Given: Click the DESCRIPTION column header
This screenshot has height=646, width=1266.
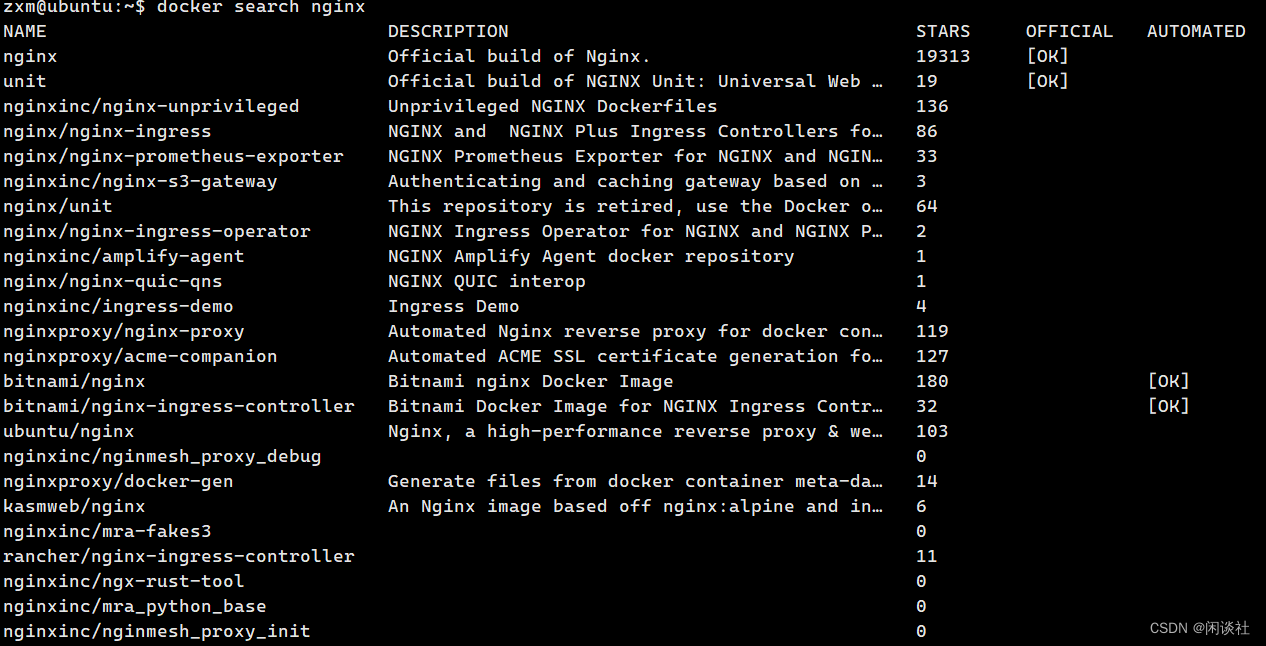Looking at the screenshot, I should pos(448,31).
